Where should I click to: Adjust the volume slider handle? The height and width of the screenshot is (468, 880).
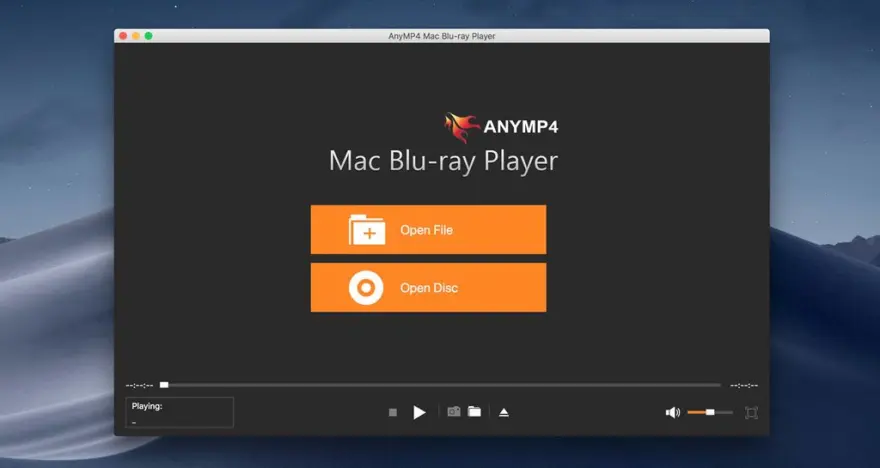pos(710,412)
